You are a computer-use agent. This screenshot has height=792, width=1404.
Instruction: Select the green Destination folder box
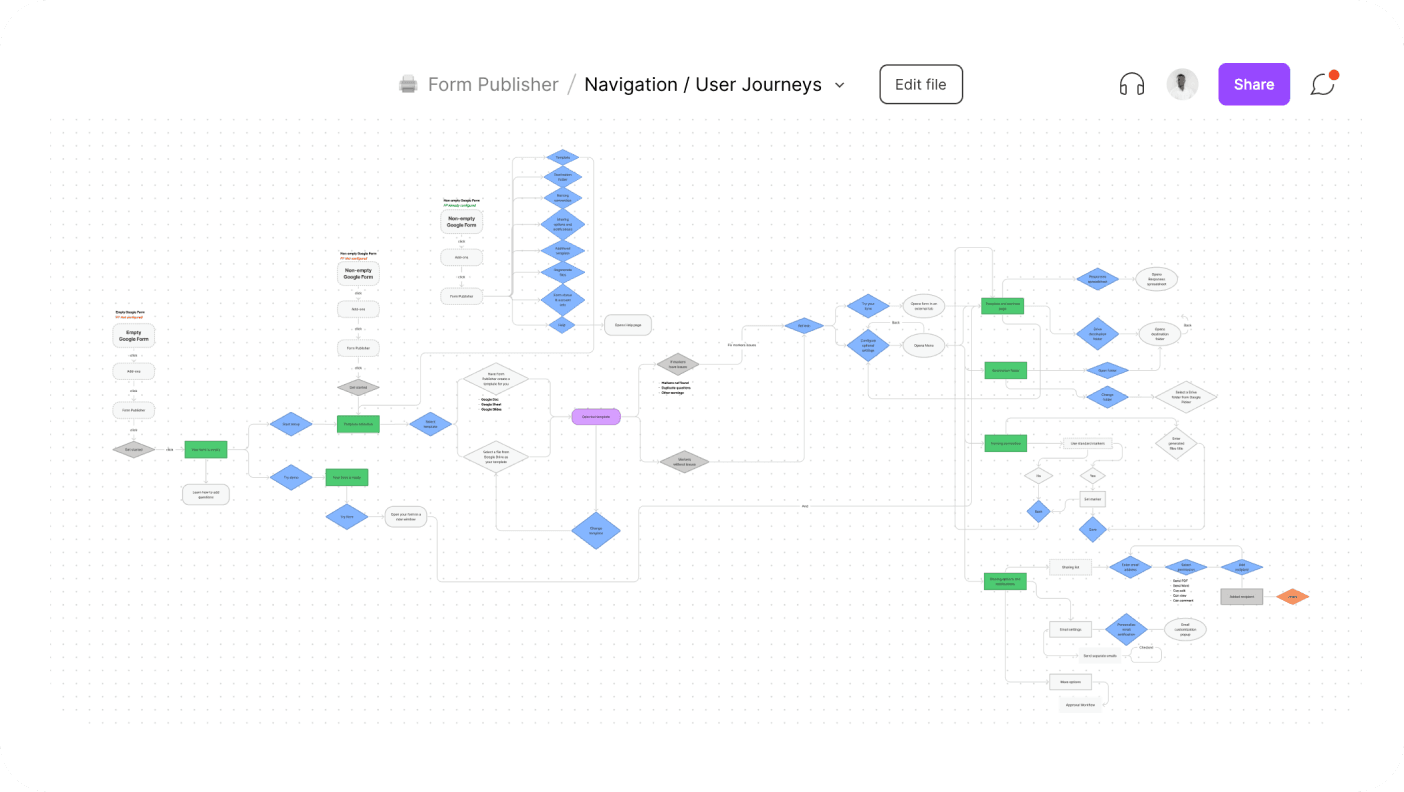[x=1005, y=371]
